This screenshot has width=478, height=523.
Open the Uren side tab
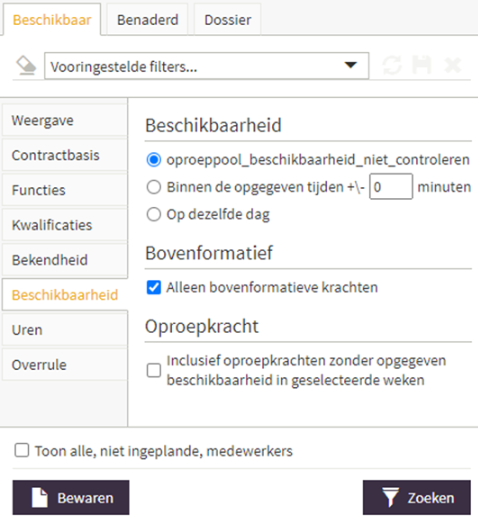tap(65, 330)
